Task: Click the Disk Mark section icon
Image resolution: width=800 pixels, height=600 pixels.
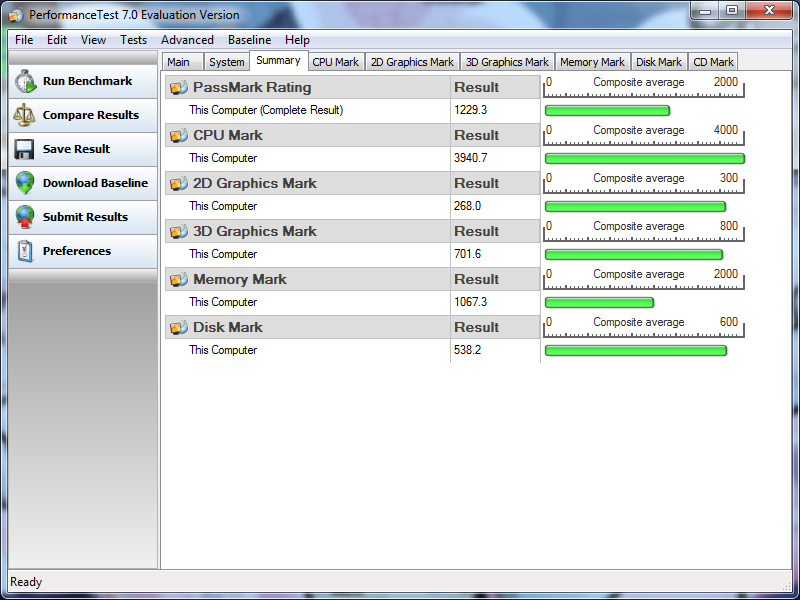Action: 179,327
